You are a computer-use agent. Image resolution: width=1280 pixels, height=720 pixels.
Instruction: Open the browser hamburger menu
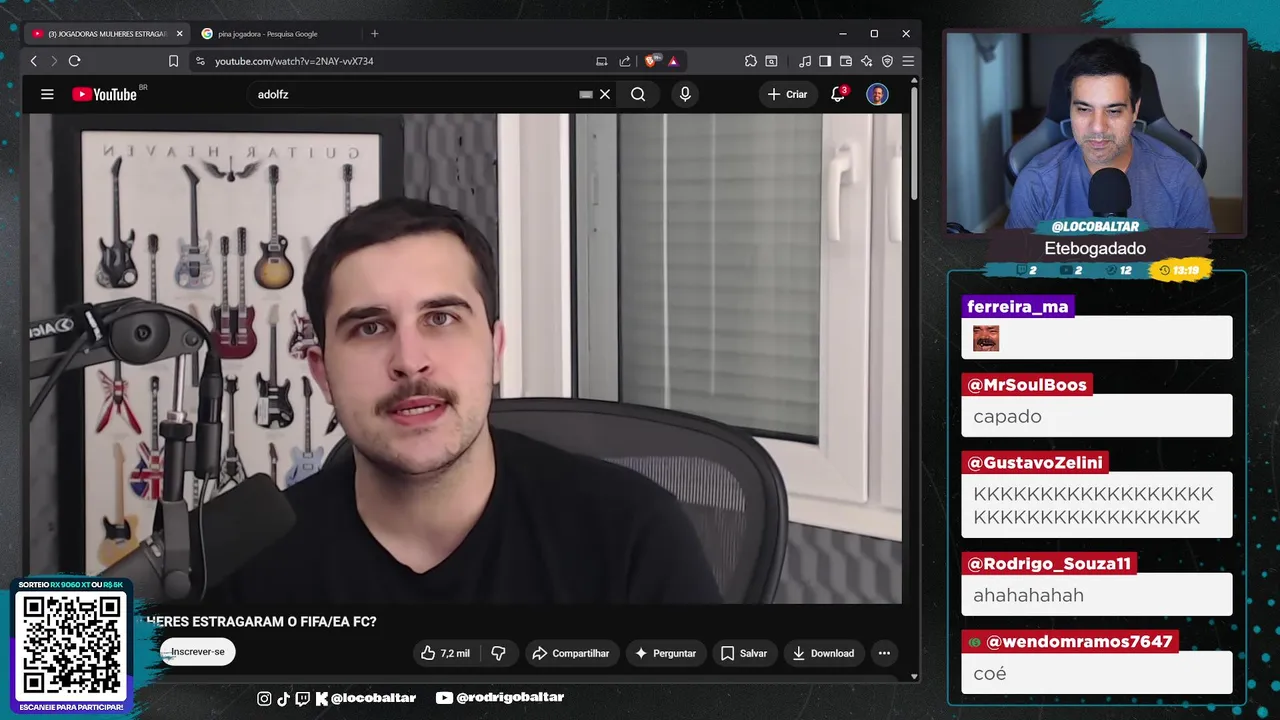[x=908, y=61]
